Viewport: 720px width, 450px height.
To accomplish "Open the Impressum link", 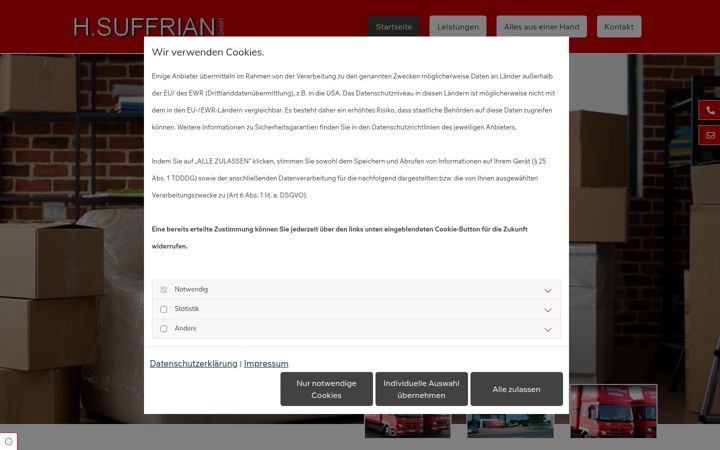I will pos(266,364).
